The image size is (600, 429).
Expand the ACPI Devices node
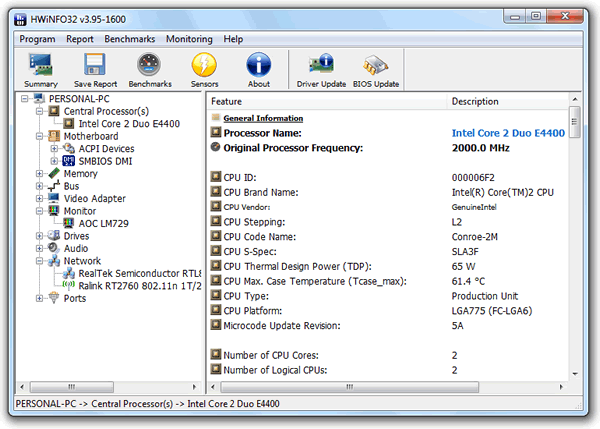[x=54, y=148]
